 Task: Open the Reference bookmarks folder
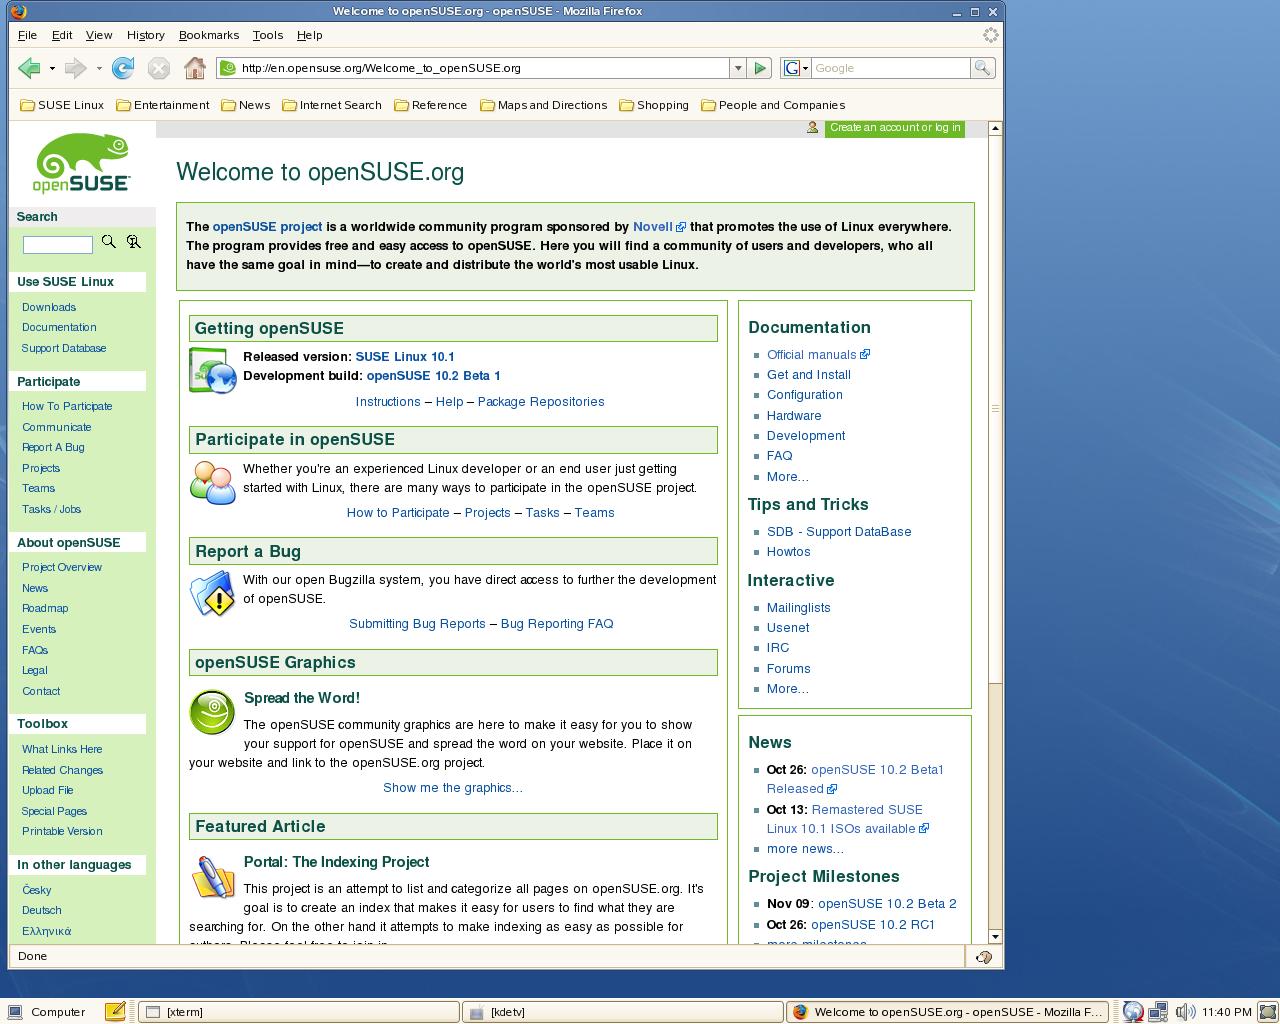click(x=431, y=105)
